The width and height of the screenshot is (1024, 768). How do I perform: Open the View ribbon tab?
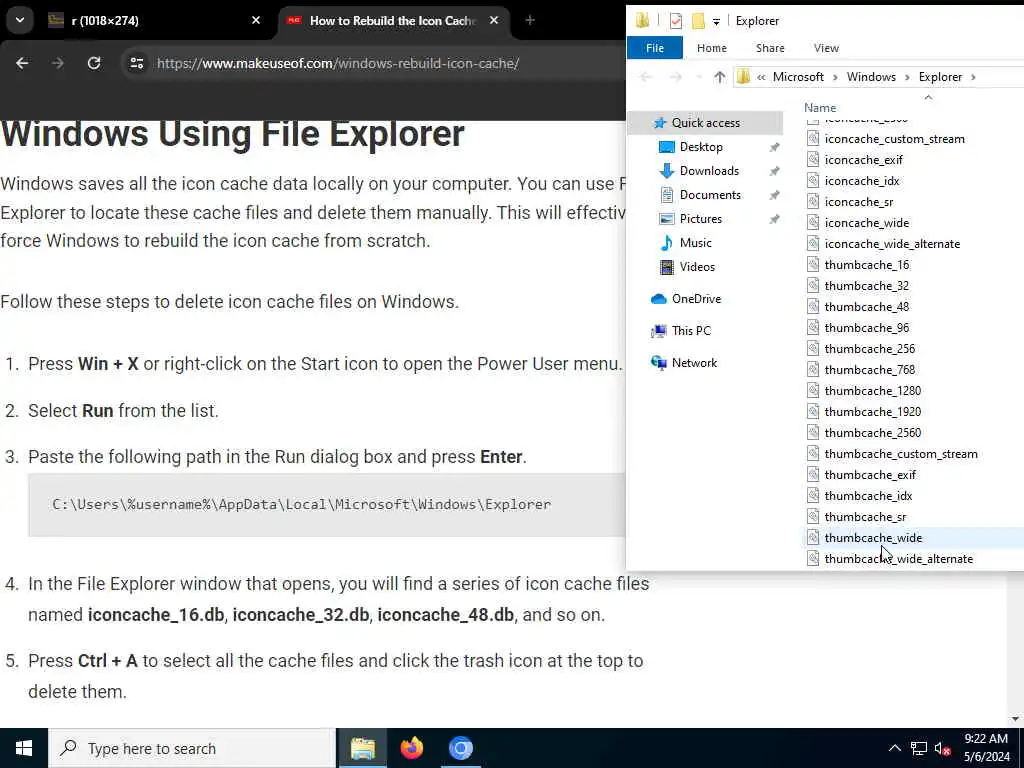[826, 48]
